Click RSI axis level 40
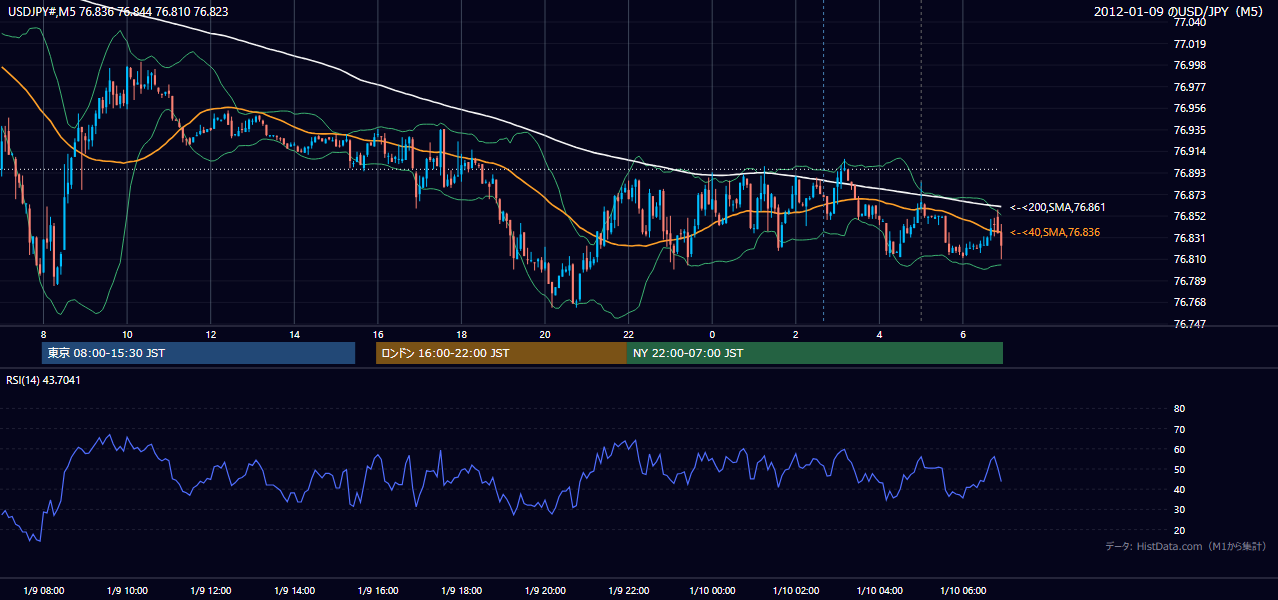Screen dimensions: 1278x600 (1179, 489)
